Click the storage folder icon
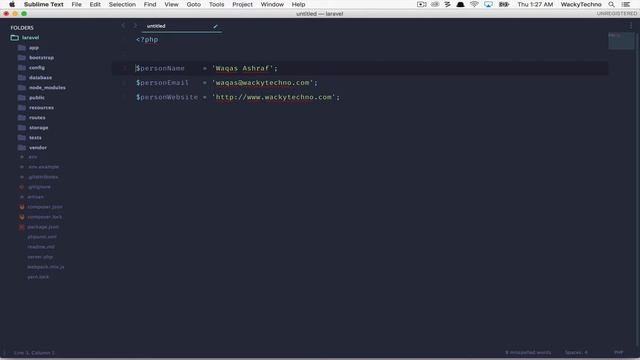The width and height of the screenshot is (640, 360). (22, 128)
